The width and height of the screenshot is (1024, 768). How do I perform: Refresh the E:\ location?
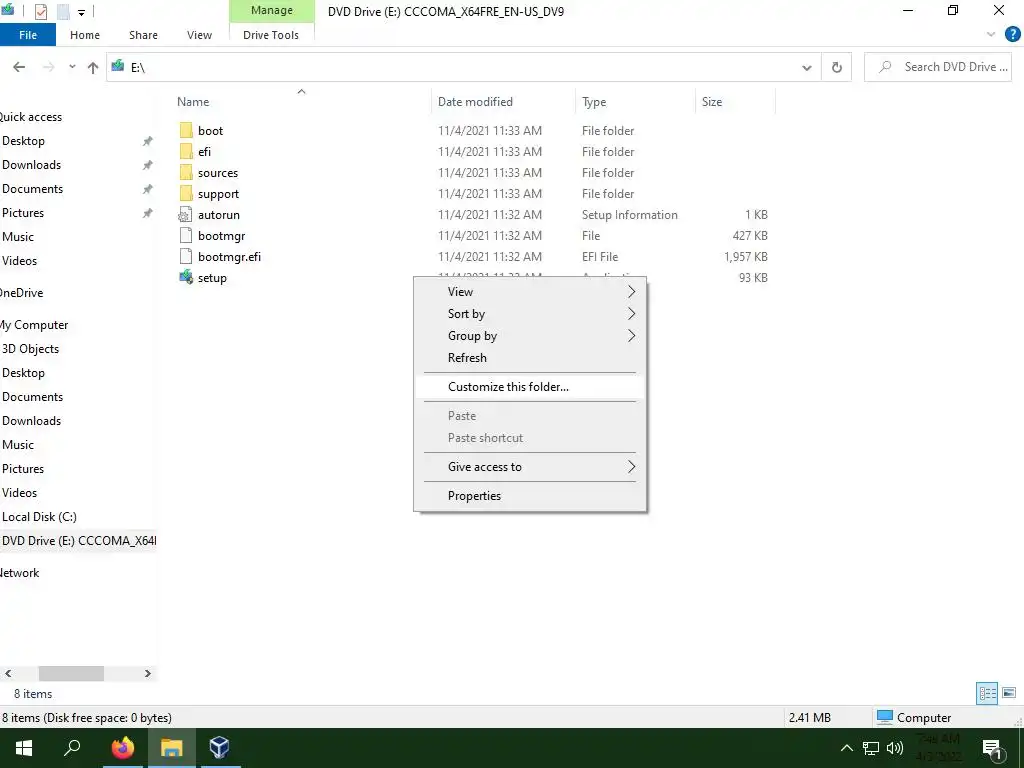[x=837, y=67]
